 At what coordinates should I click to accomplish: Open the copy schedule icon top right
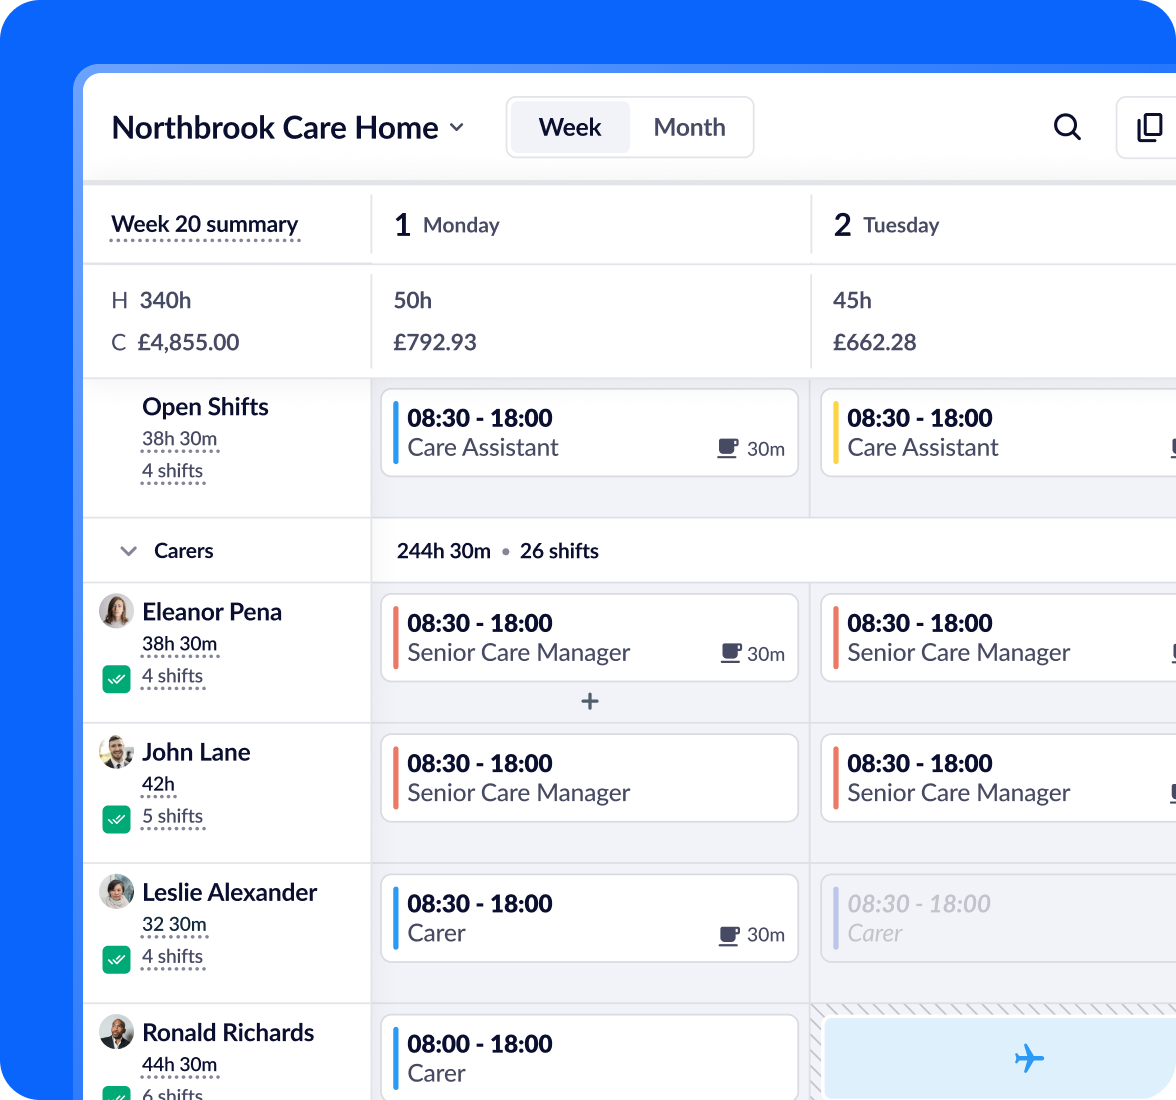pyautogui.click(x=1152, y=127)
